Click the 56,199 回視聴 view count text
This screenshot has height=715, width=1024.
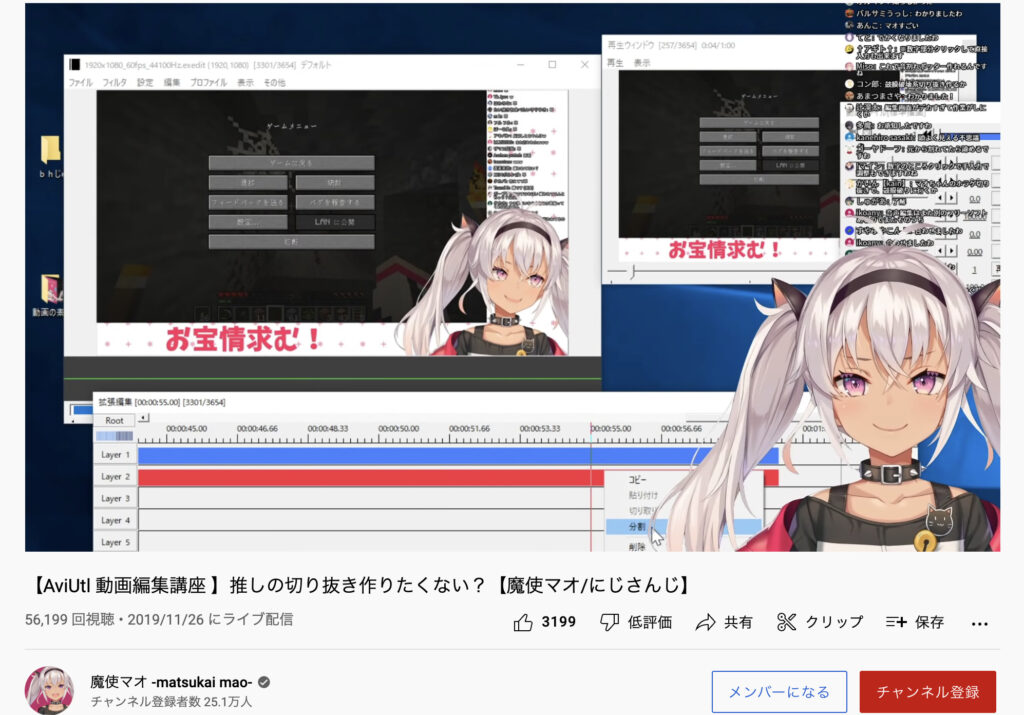tap(69, 619)
